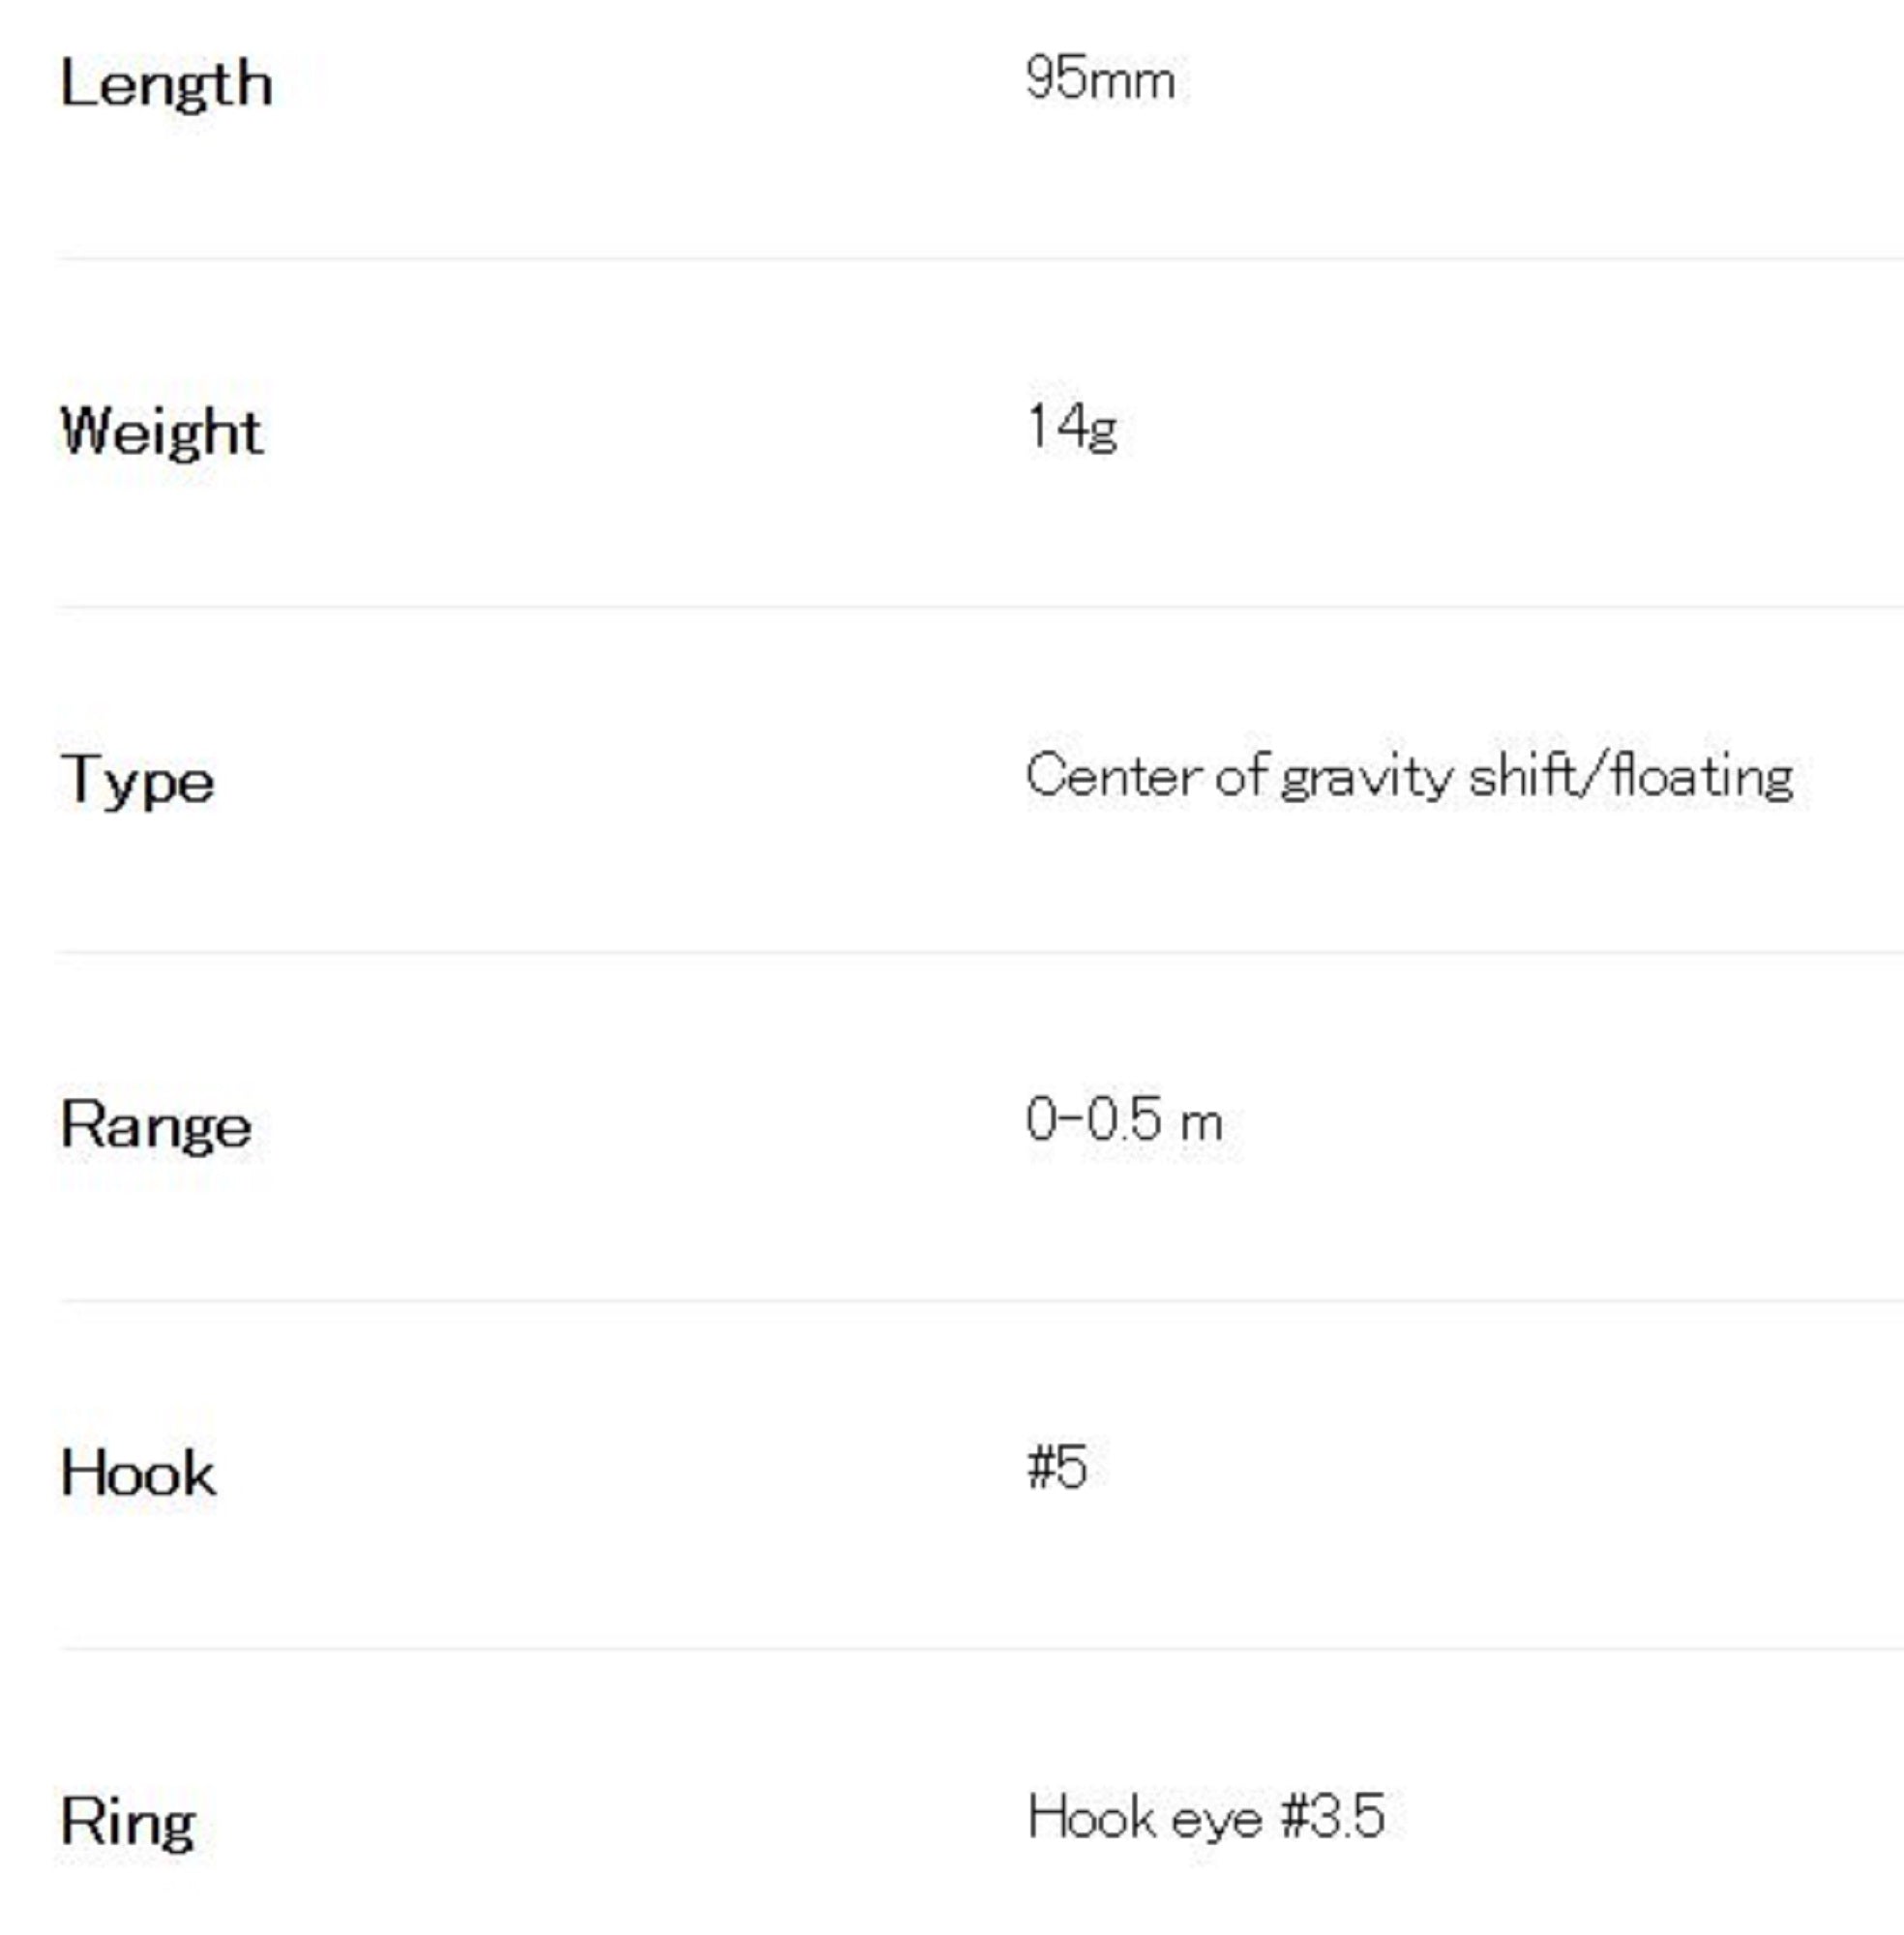Click the Hook row label

coord(138,1474)
